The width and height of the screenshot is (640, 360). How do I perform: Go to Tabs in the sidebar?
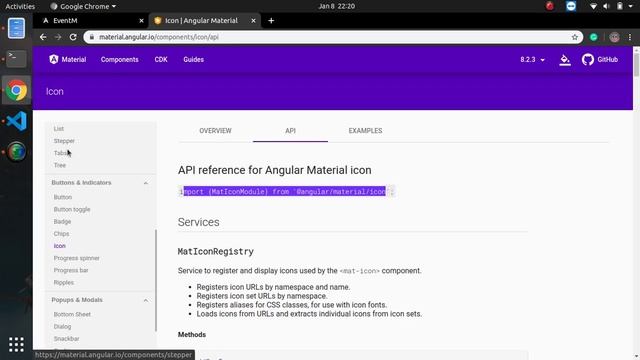[61, 153]
